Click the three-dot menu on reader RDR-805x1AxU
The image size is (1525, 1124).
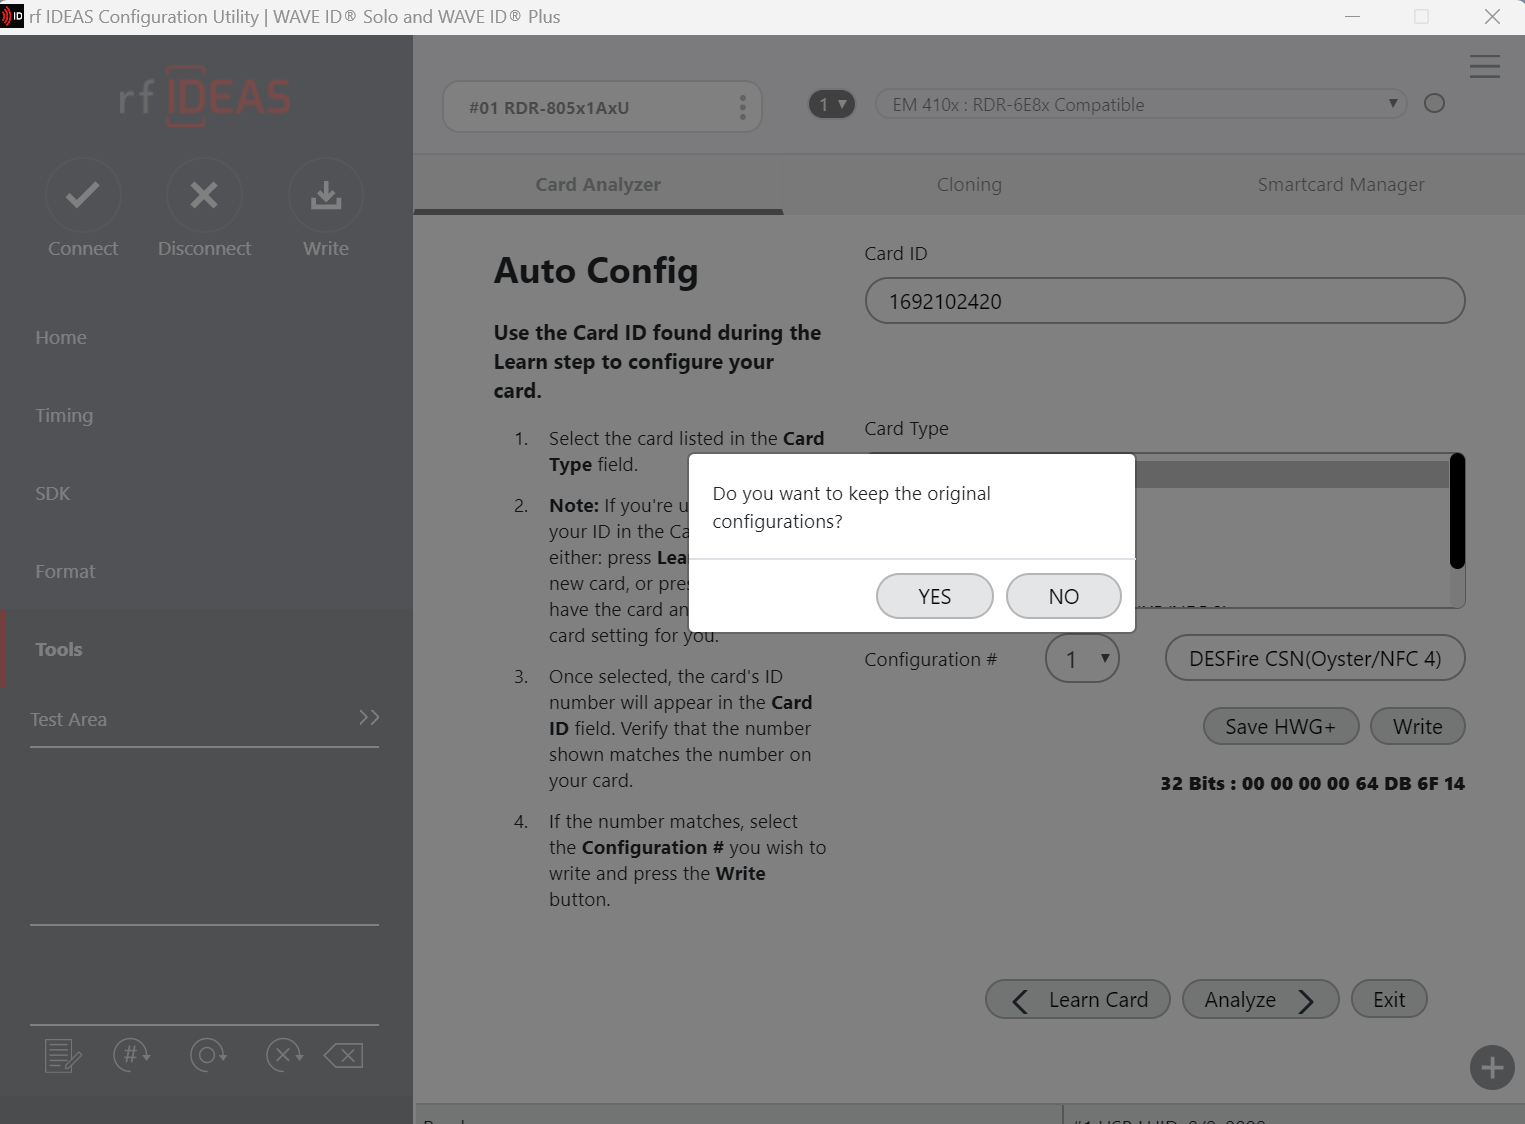(x=742, y=107)
